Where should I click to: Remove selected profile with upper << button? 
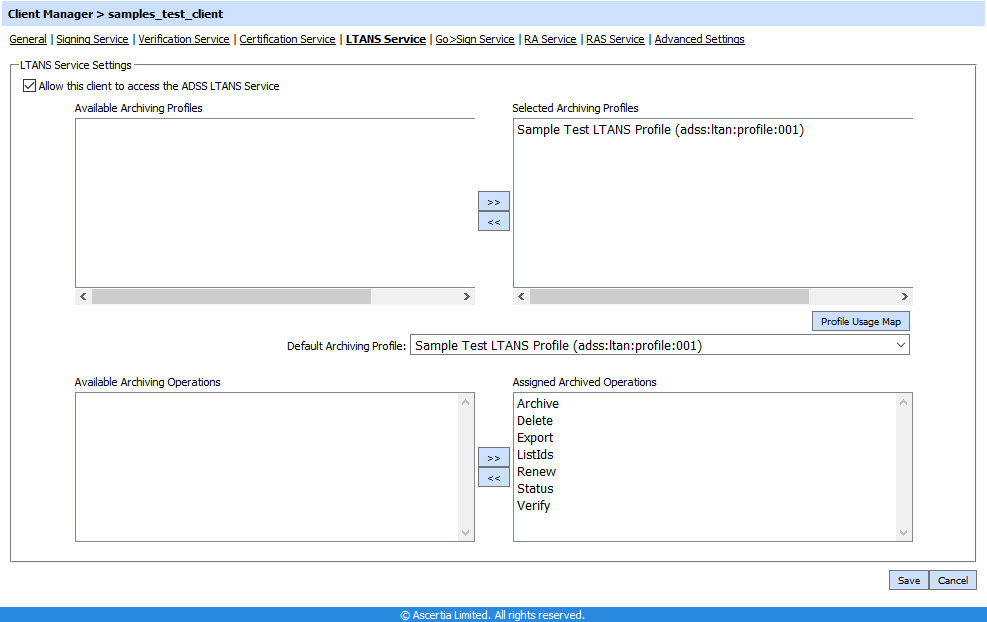click(493, 221)
